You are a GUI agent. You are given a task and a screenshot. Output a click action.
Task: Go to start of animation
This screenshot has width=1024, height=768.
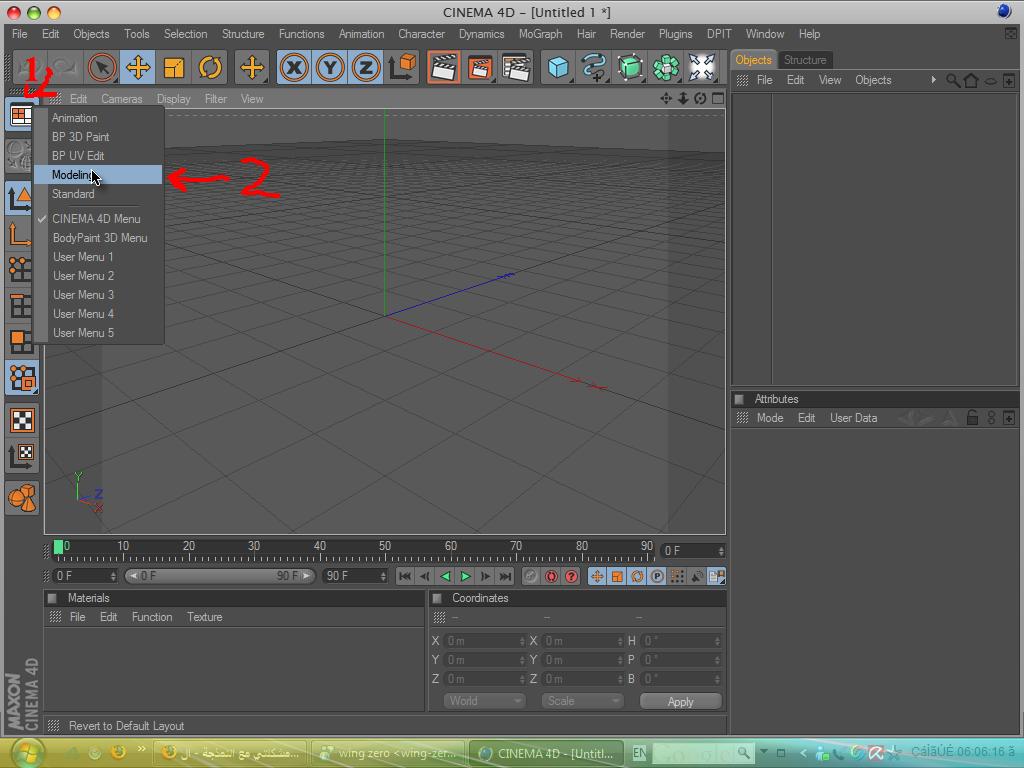(x=405, y=576)
